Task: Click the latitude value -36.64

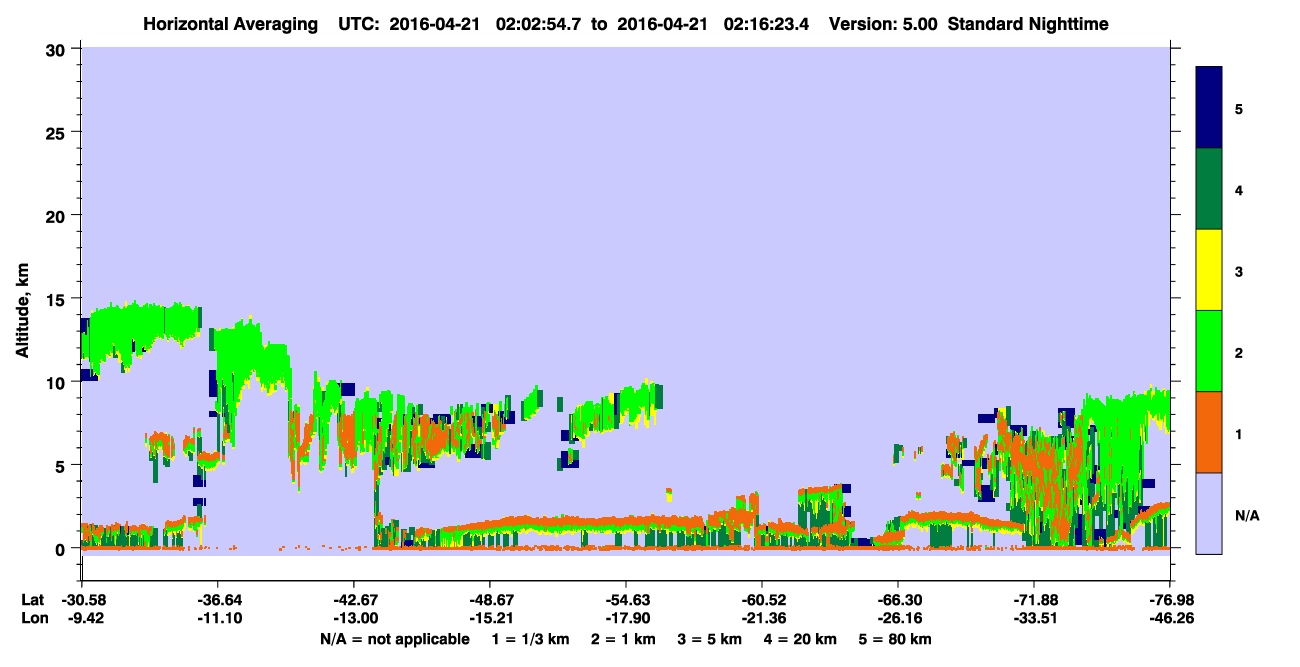Action: coord(218,600)
